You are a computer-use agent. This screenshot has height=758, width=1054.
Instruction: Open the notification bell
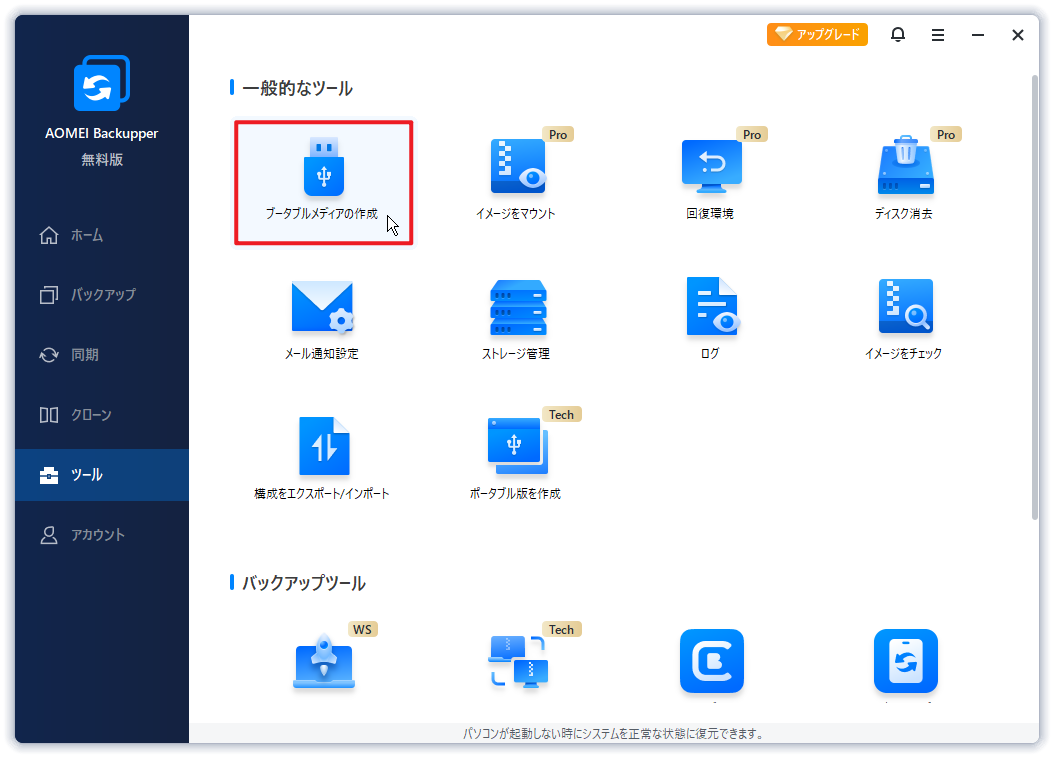pyautogui.click(x=897, y=34)
